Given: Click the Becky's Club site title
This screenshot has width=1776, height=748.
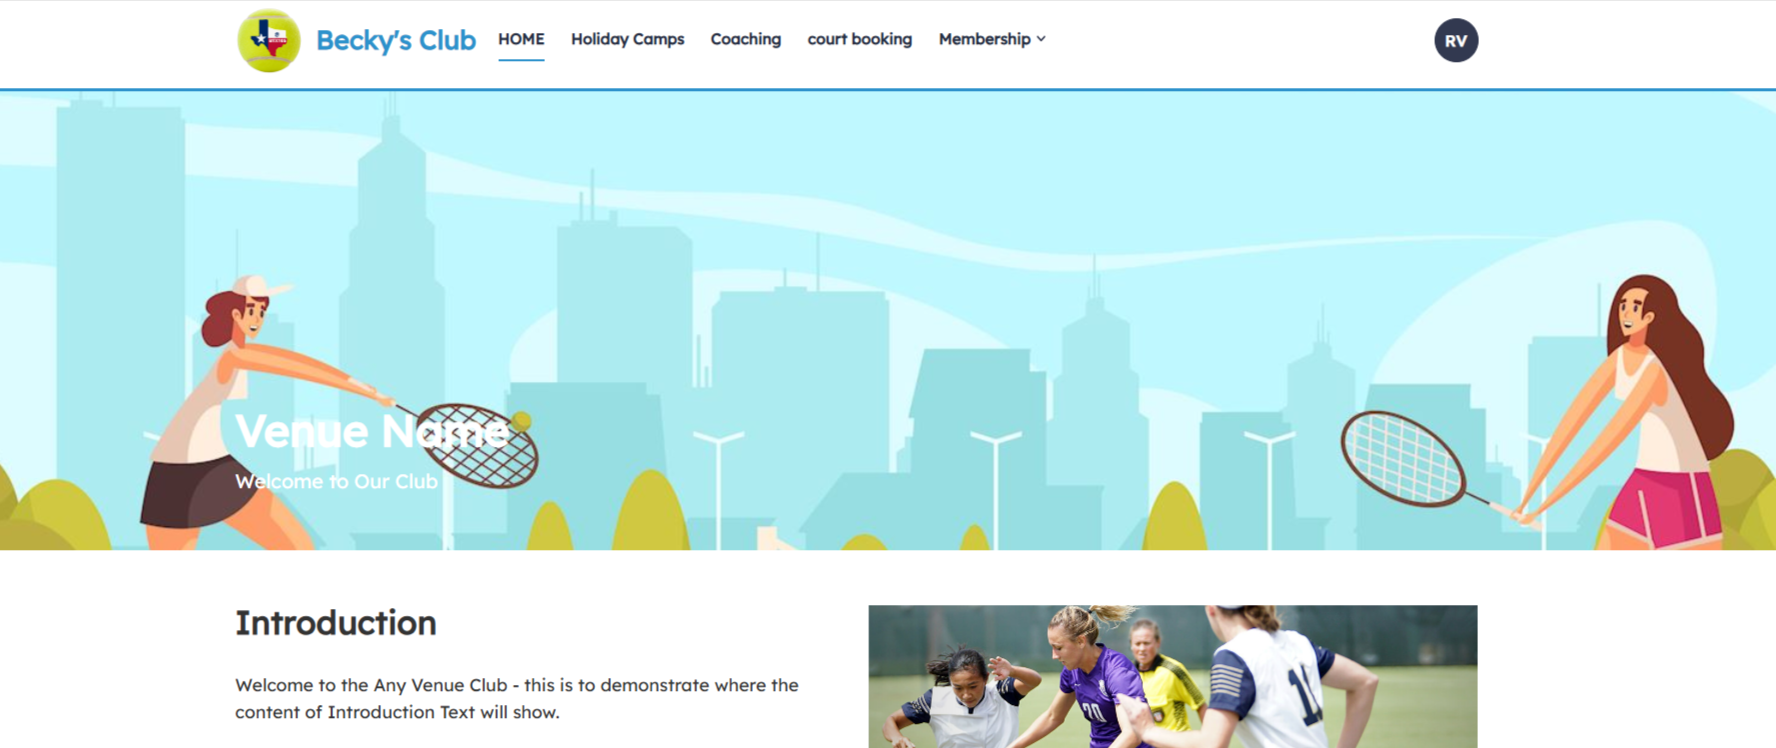Looking at the screenshot, I should (x=395, y=40).
